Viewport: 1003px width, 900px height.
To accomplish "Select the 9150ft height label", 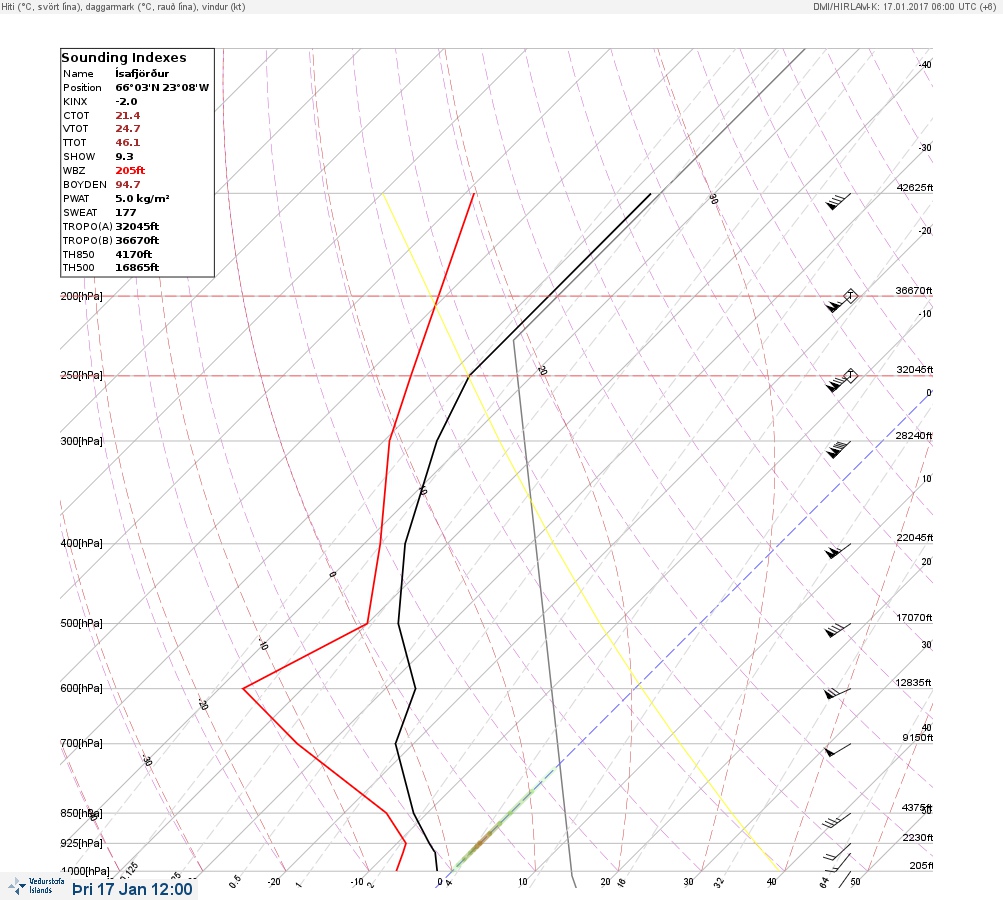I will [x=917, y=738].
